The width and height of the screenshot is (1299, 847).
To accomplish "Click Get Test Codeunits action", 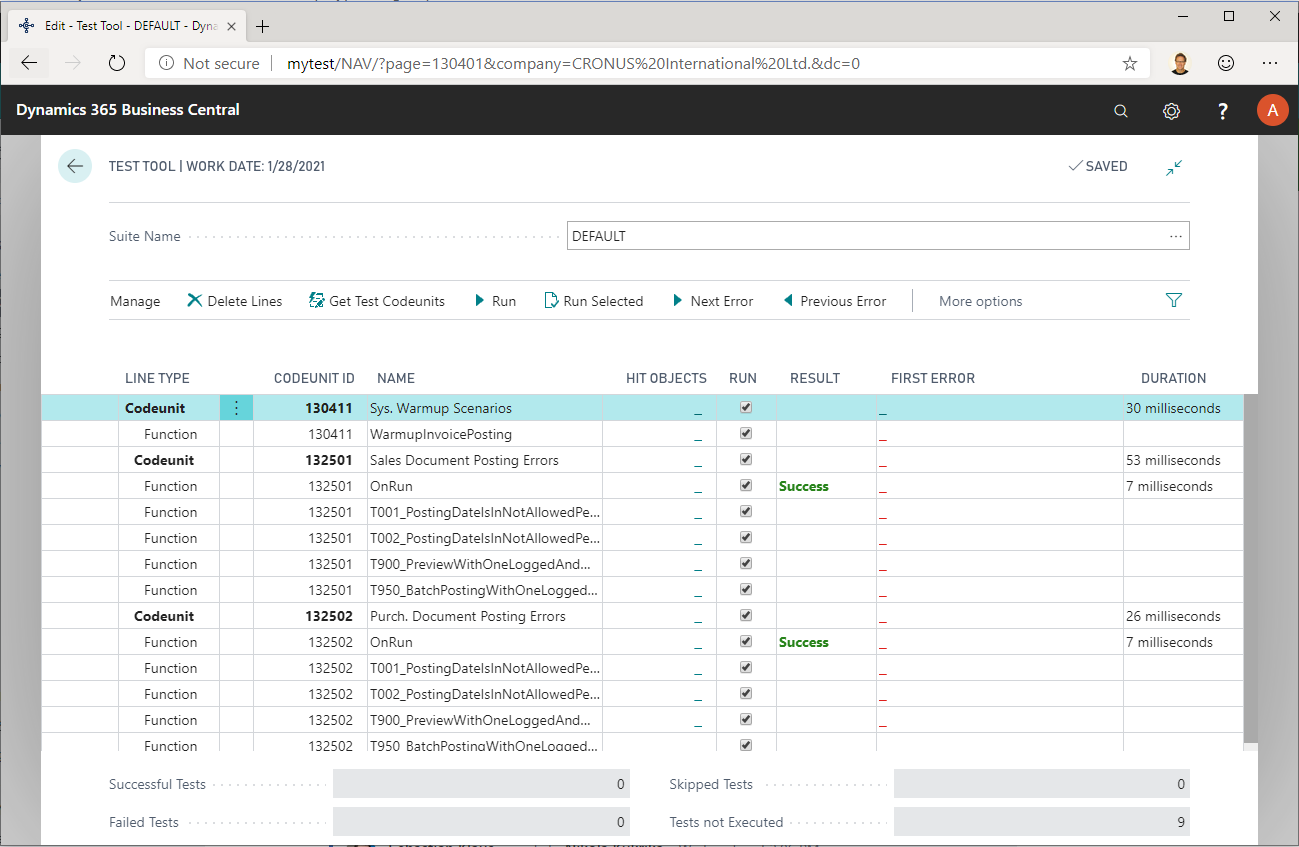I will [377, 301].
